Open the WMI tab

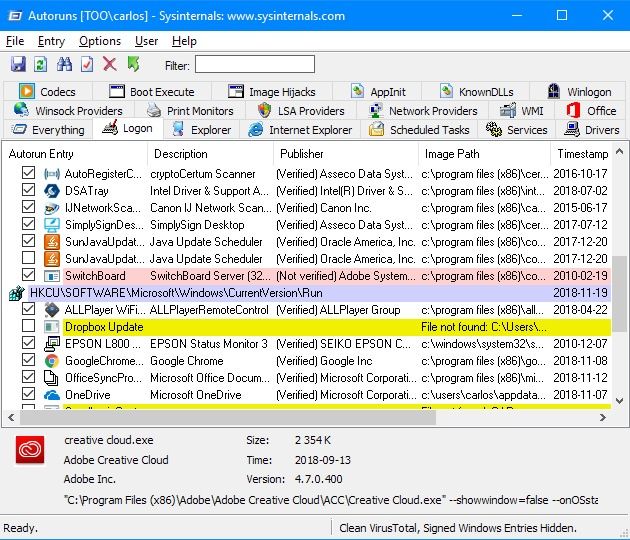coord(521,110)
